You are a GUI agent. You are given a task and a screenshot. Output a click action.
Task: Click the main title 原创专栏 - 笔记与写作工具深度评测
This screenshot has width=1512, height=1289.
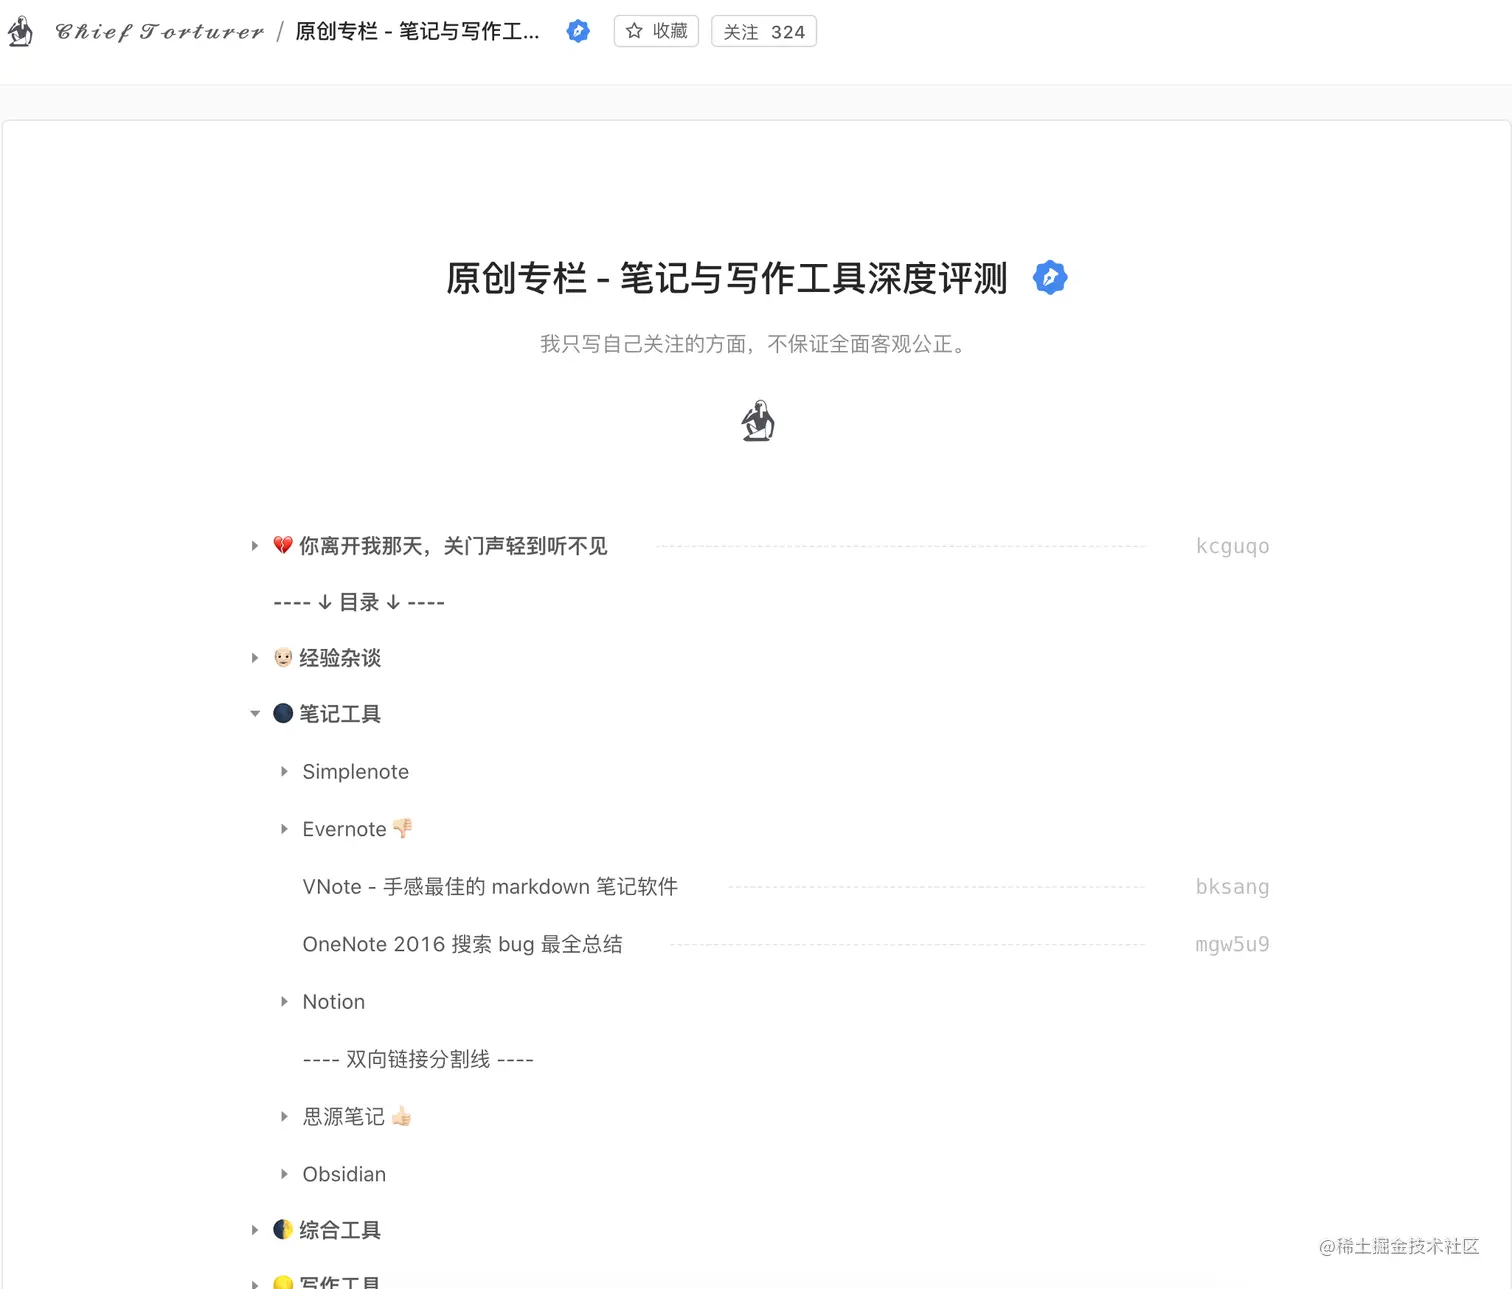(x=727, y=278)
